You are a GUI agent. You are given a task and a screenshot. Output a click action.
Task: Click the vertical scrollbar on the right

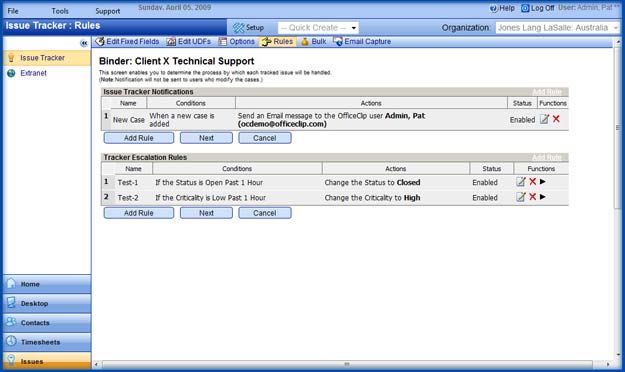(x=618, y=128)
